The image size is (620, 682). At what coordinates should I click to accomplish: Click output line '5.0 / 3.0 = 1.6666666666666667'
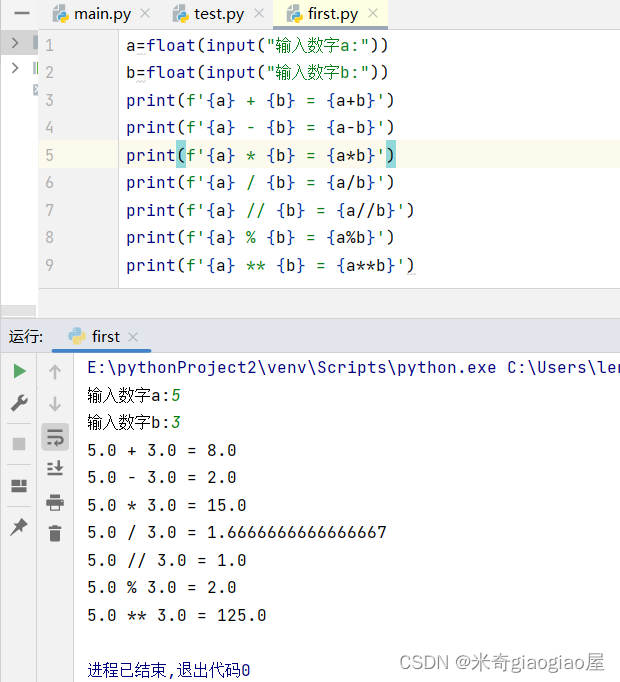coord(237,533)
